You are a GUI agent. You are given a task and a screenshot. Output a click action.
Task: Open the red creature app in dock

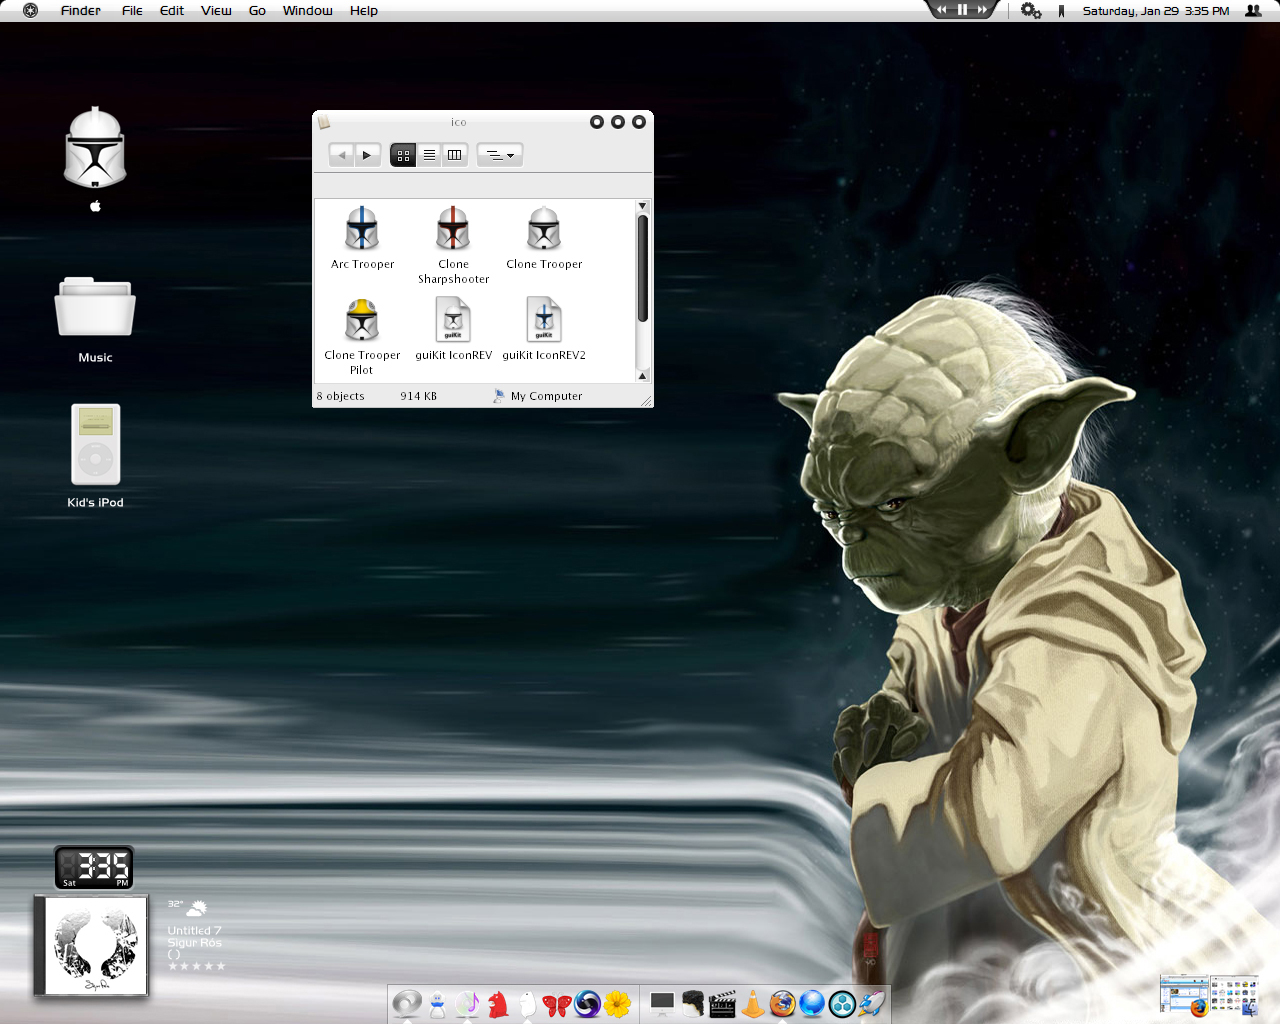[497, 1003]
